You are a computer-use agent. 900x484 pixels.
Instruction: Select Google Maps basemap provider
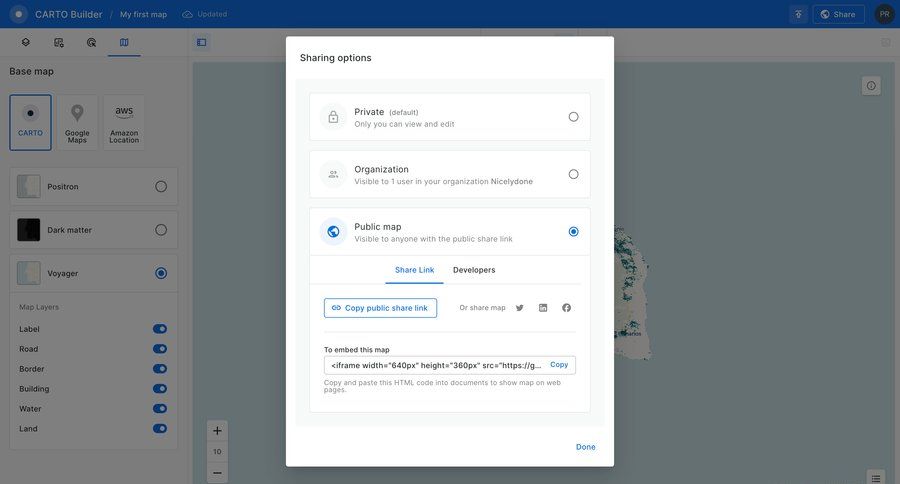(x=77, y=122)
